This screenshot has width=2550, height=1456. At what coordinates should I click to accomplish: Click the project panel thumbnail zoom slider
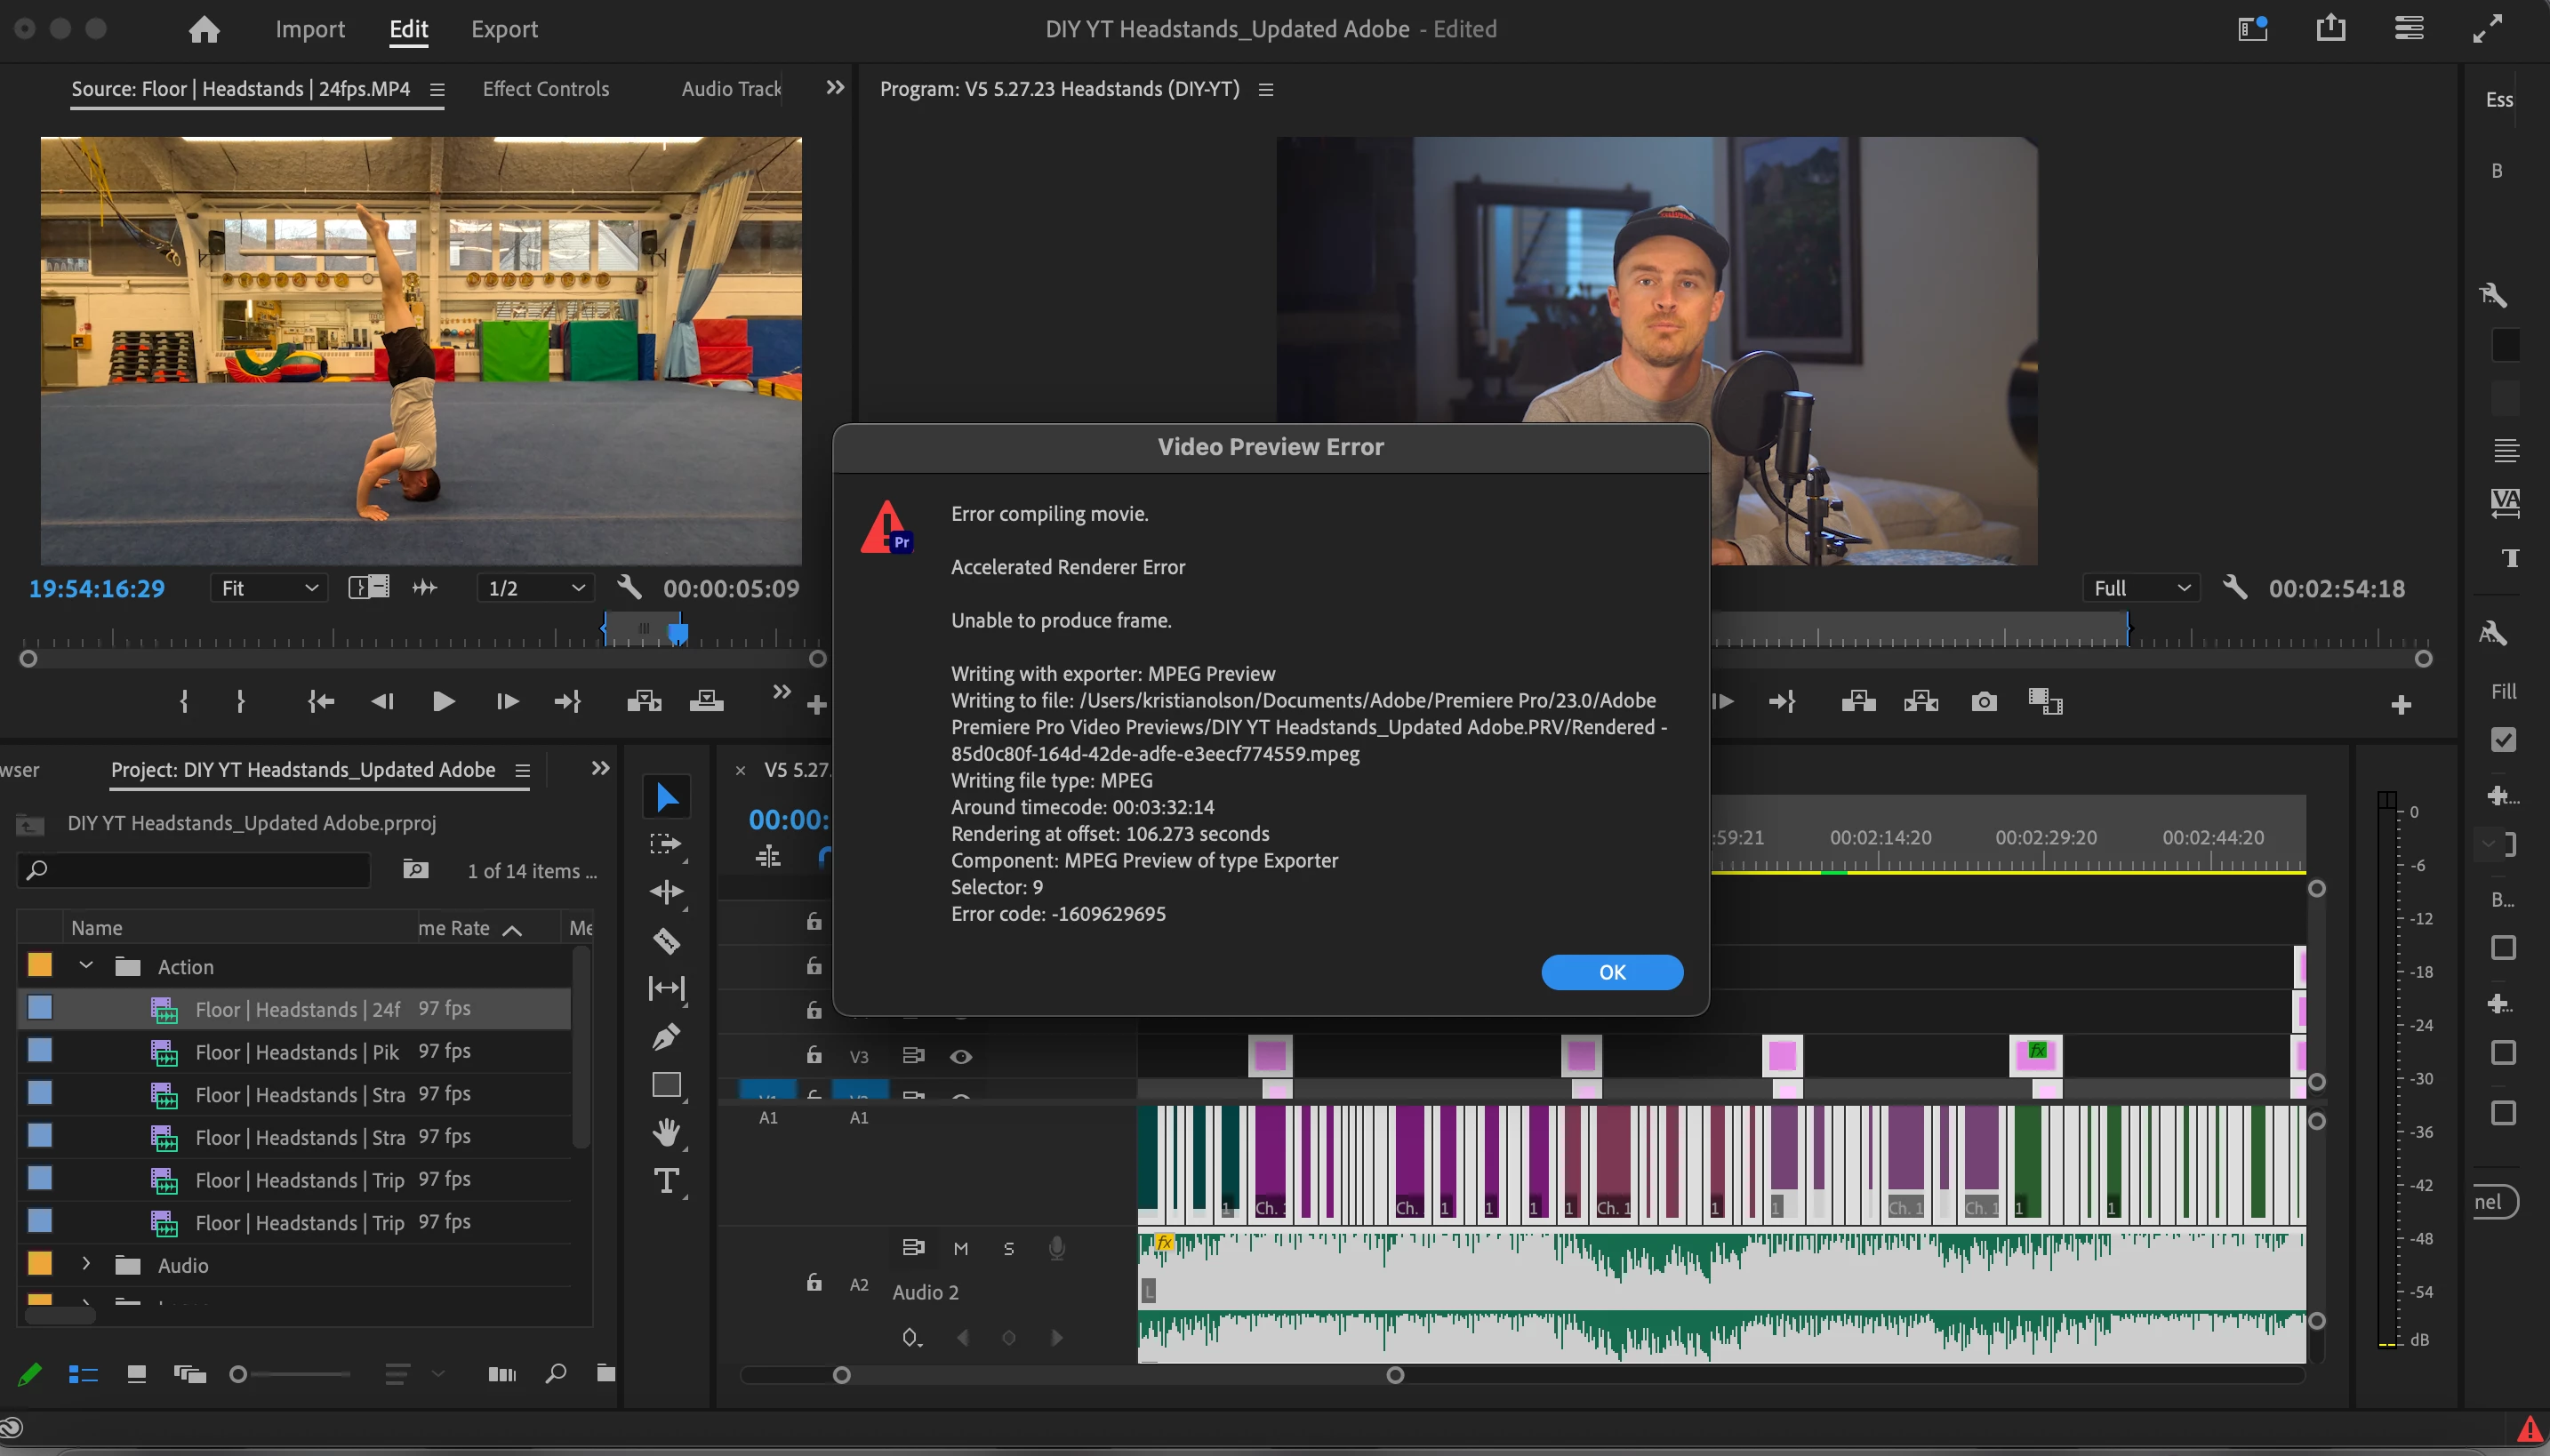(x=295, y=1374)
